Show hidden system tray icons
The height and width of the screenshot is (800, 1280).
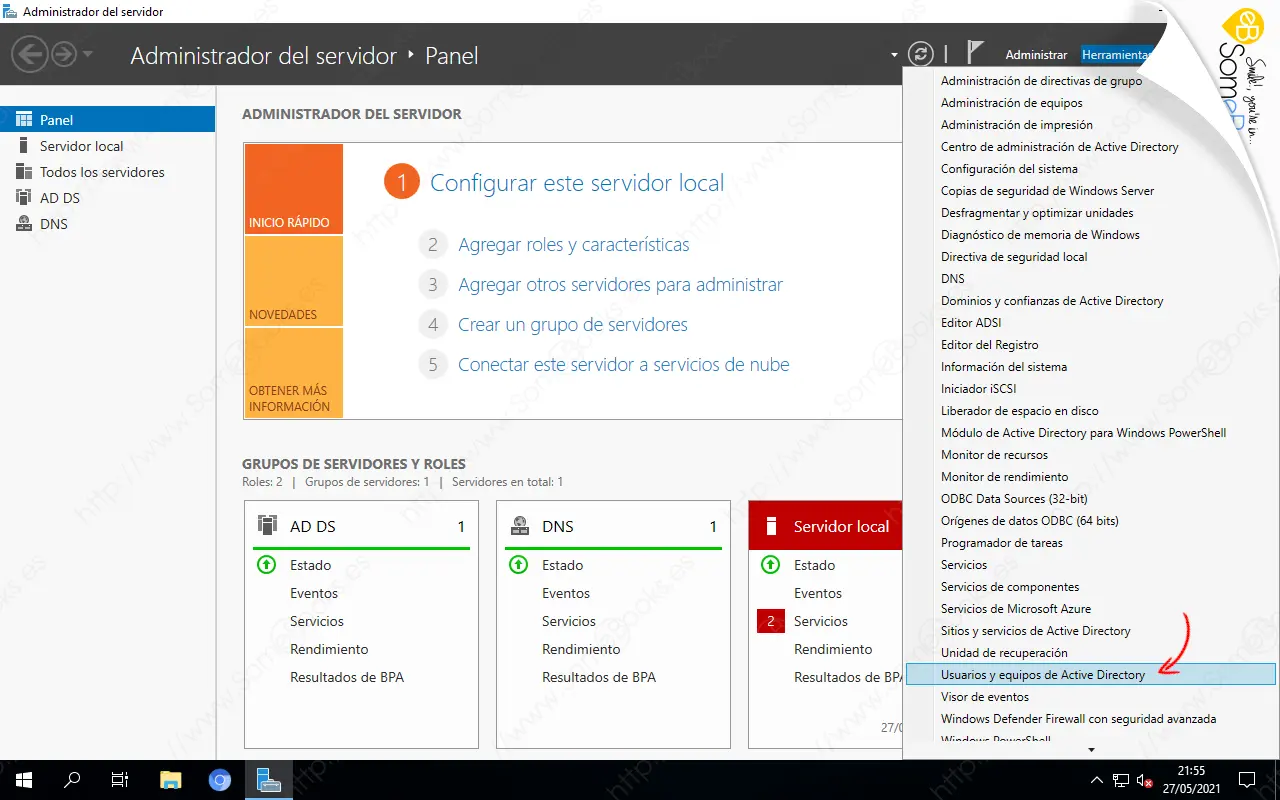(x=1099, y=780)
